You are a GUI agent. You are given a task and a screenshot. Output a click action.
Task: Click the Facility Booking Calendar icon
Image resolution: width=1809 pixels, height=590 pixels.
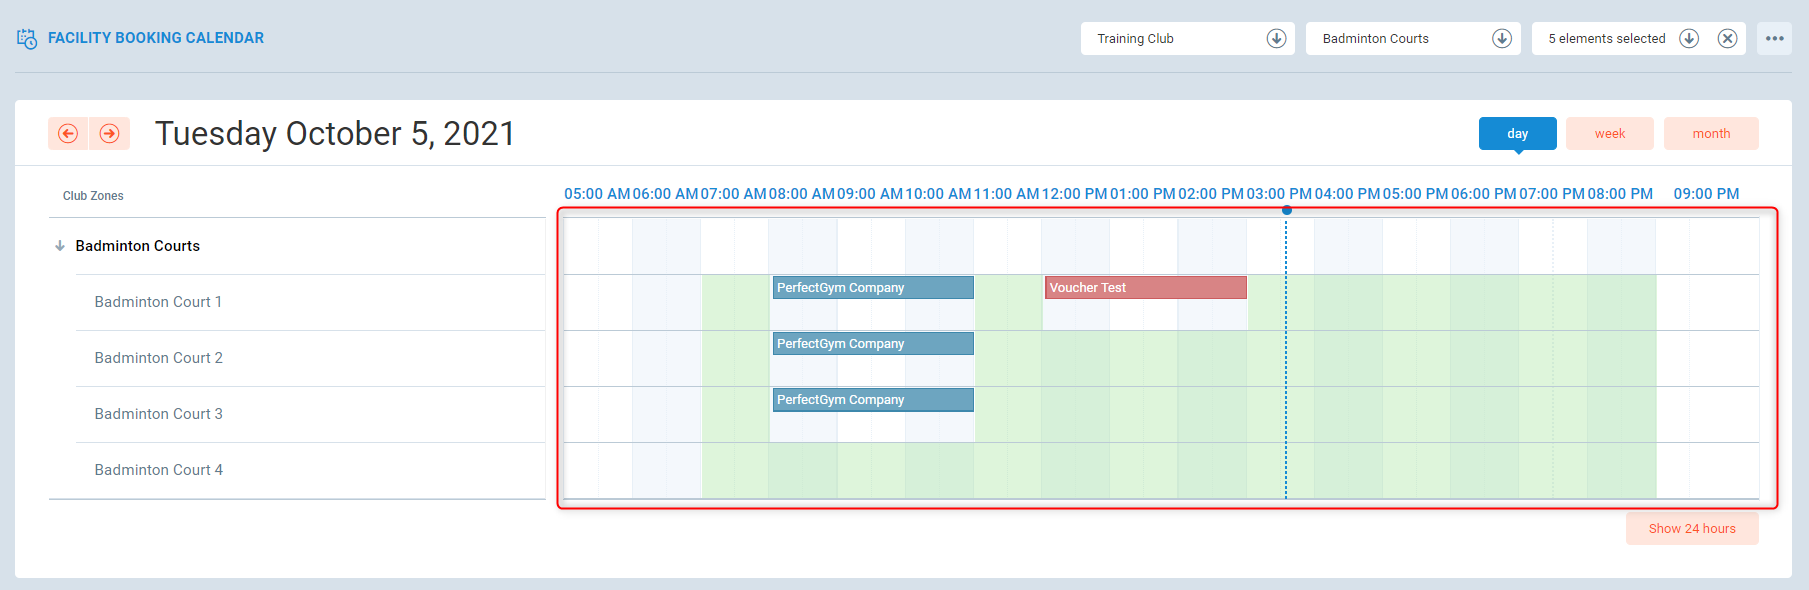[27, 39]
